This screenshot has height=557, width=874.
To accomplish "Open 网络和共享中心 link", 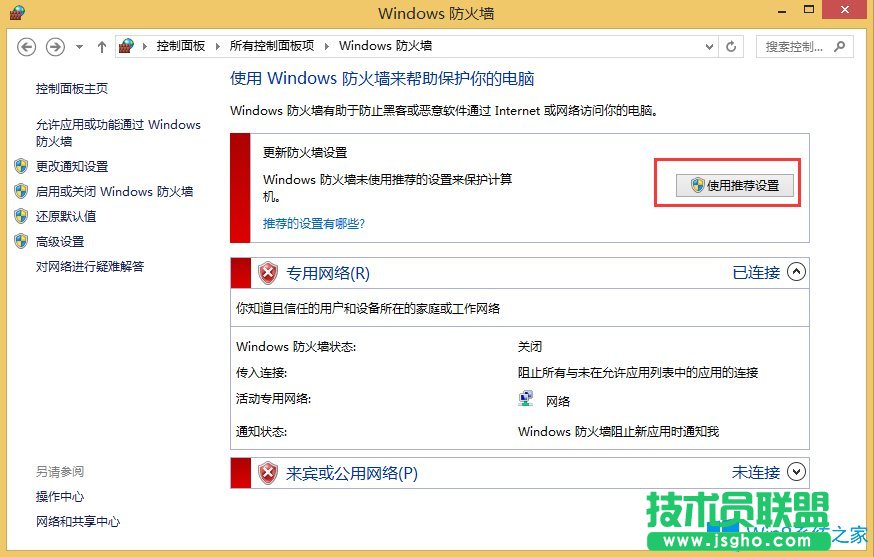I will [x=78, y=521].
